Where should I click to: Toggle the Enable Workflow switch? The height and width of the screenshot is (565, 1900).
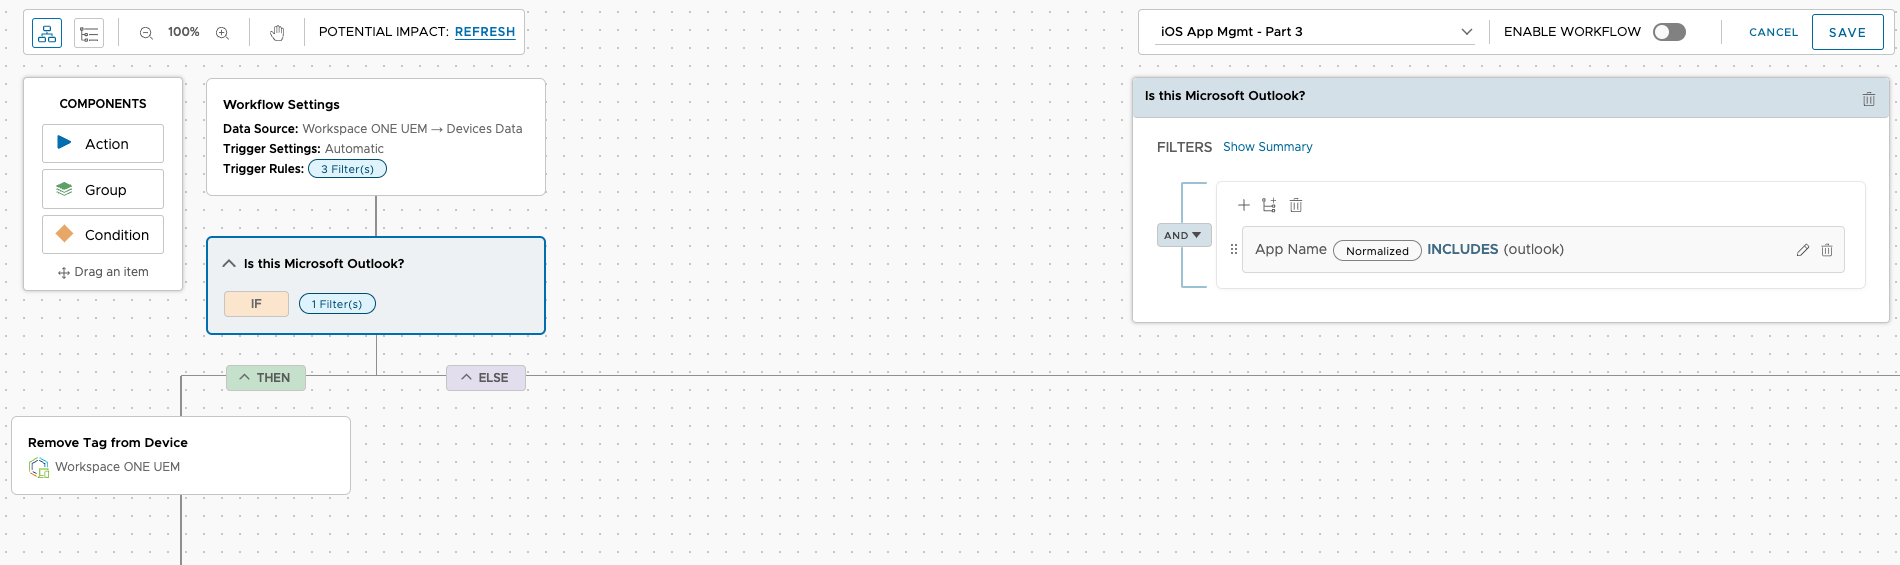[x=1669, y=32]
